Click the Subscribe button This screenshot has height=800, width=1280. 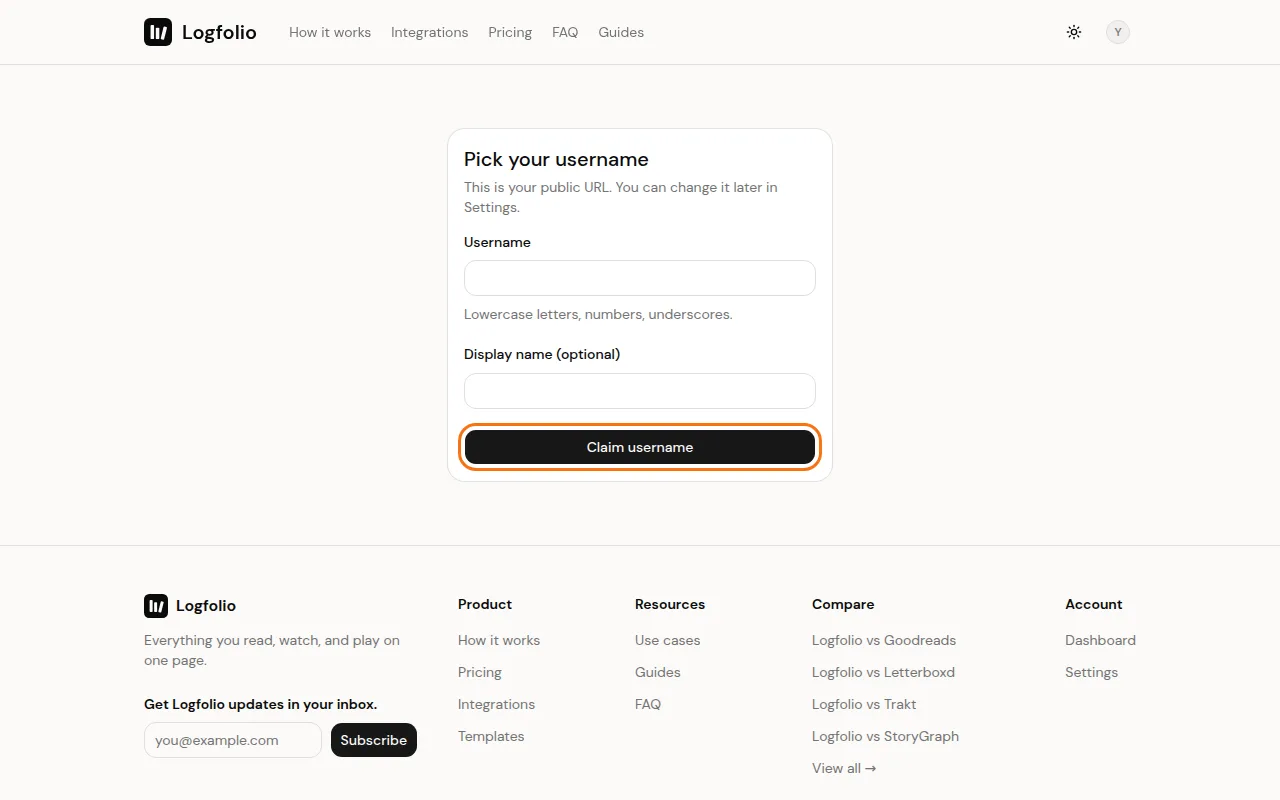[374, 740]
